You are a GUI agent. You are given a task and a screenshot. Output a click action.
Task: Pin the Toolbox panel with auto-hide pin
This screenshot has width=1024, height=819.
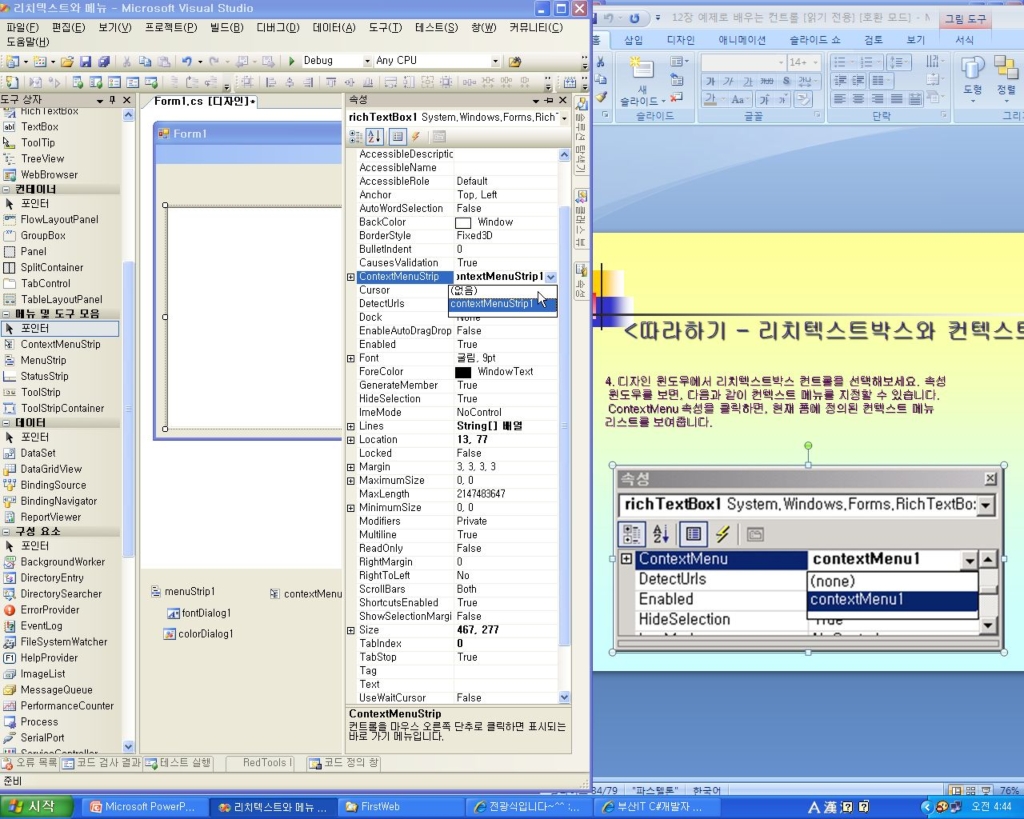[x=112, y=100]
